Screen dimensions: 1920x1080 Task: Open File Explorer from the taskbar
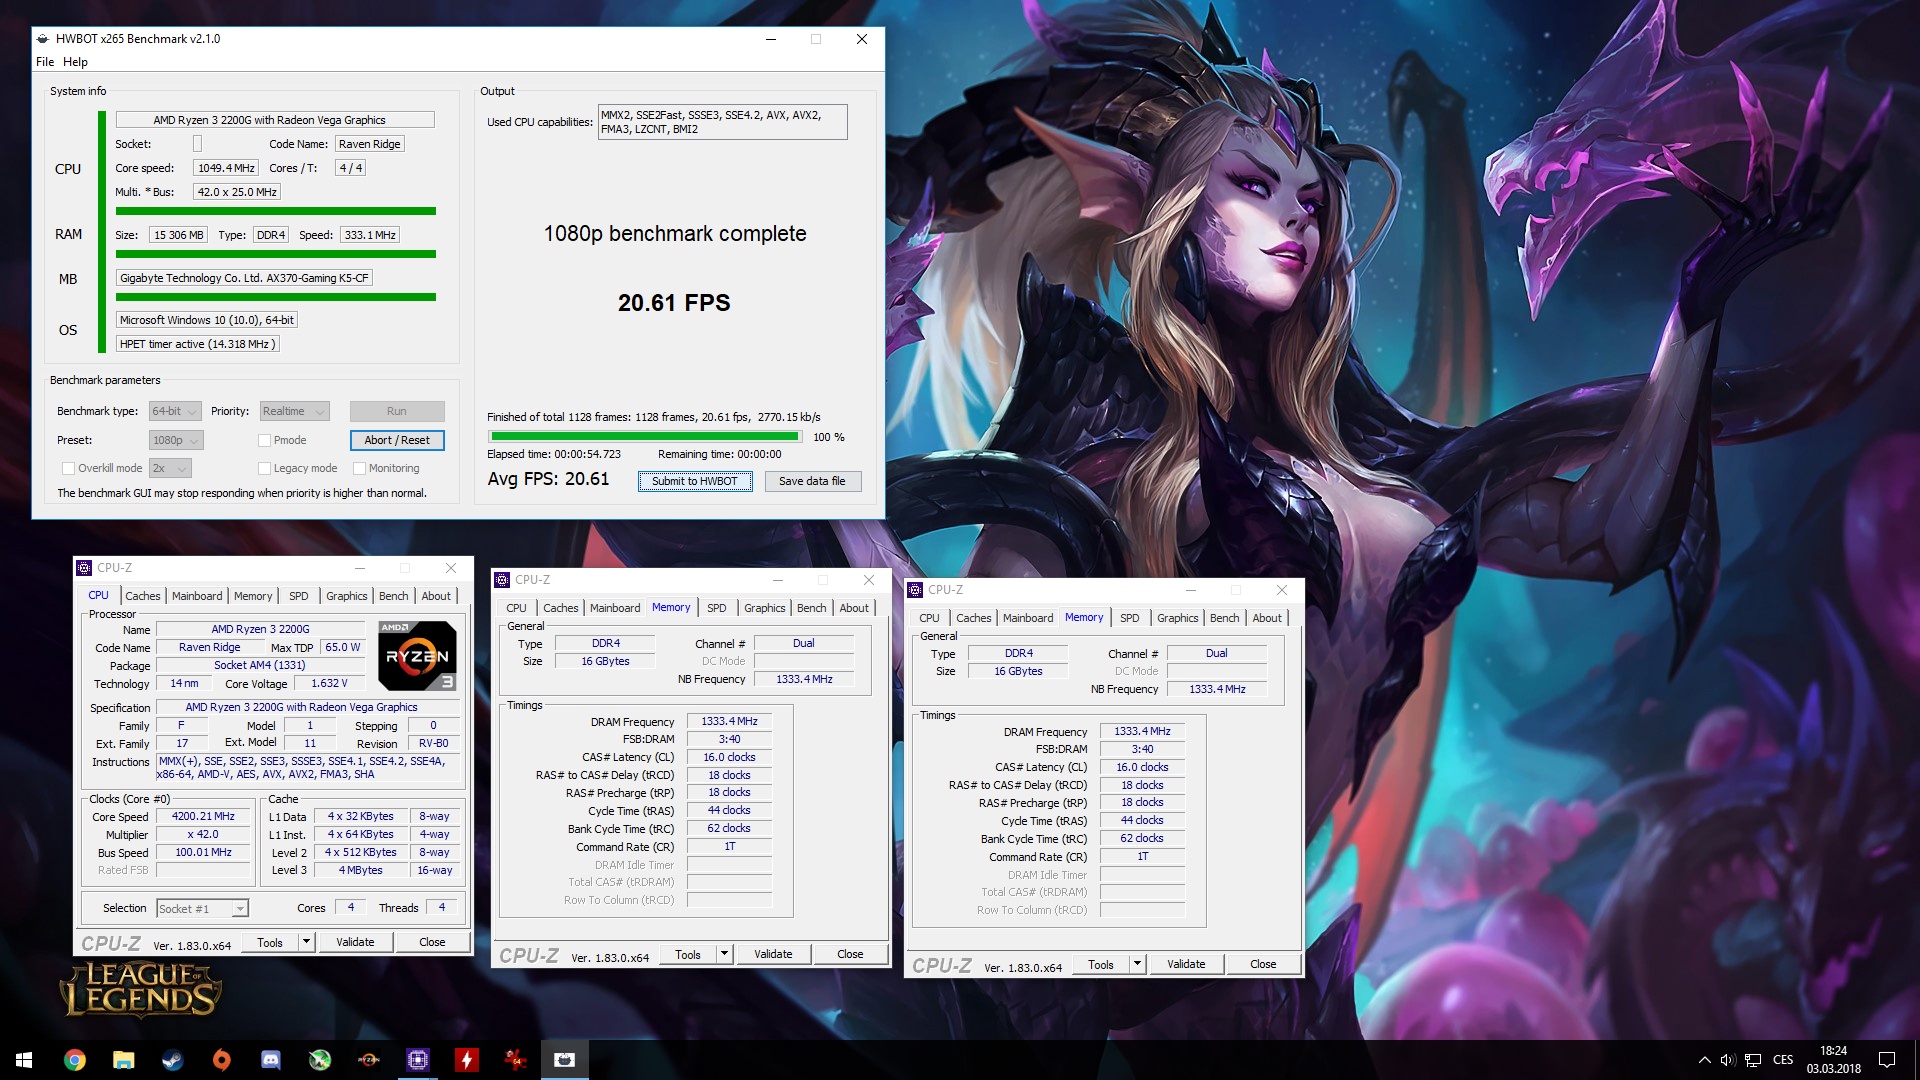[123, 1060]
